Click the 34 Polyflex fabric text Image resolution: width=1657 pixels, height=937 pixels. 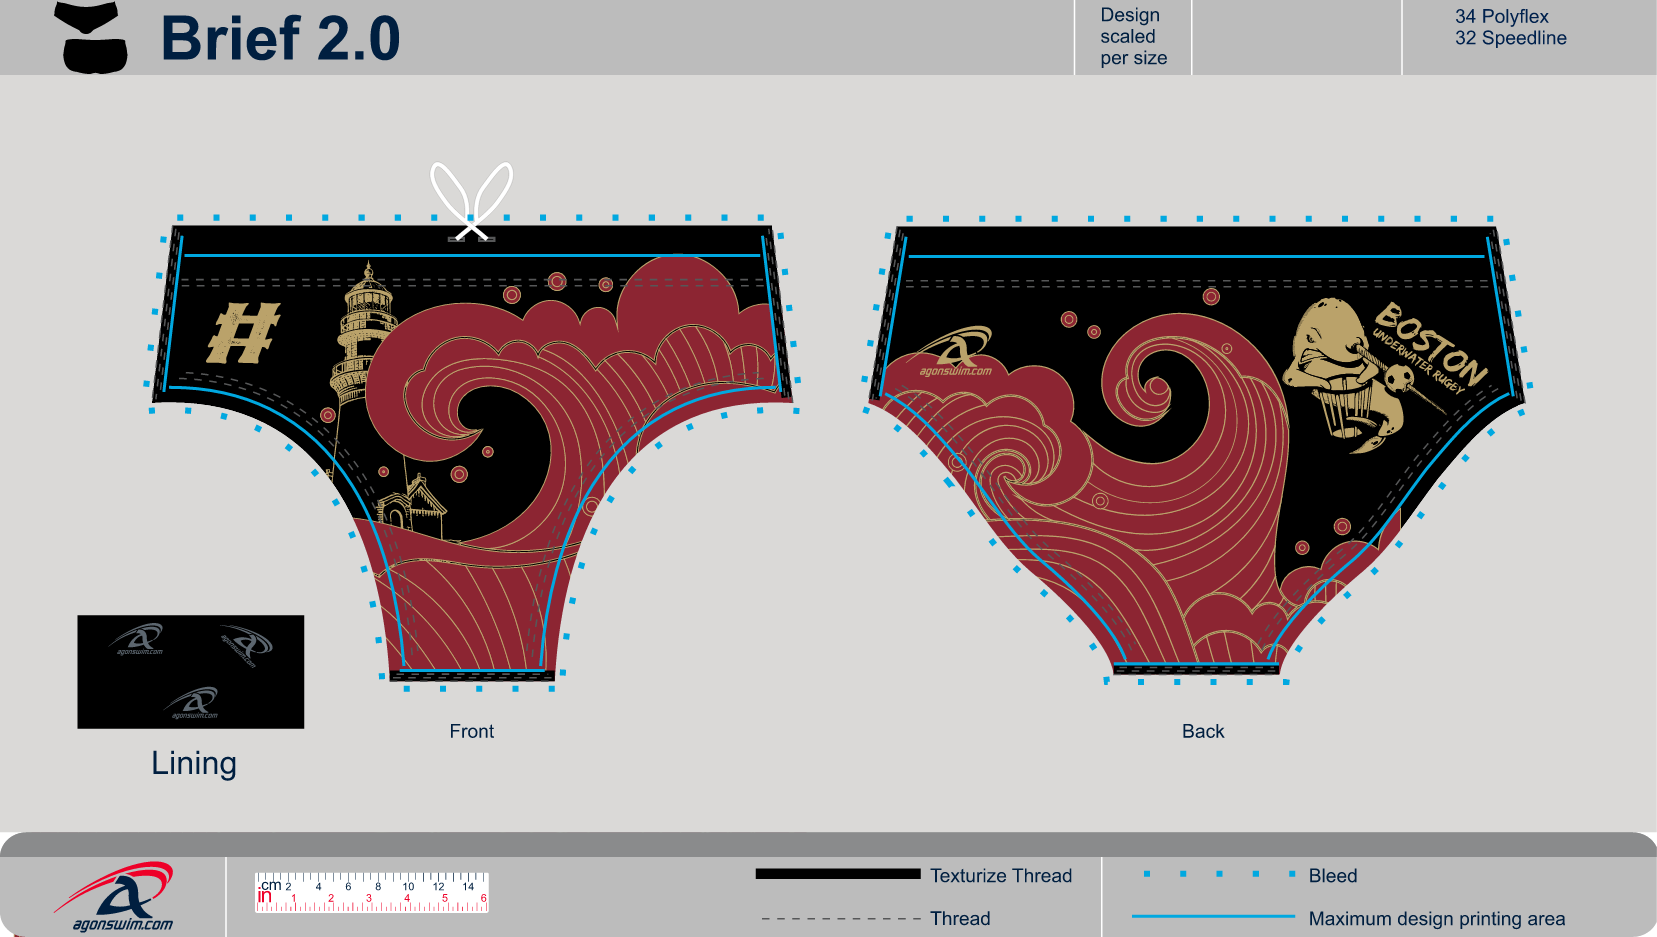pyautogui.click(x=1501, y=16)
